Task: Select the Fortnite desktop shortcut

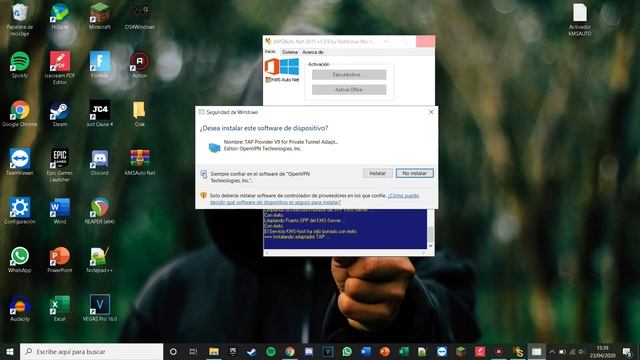Action: 100,65
